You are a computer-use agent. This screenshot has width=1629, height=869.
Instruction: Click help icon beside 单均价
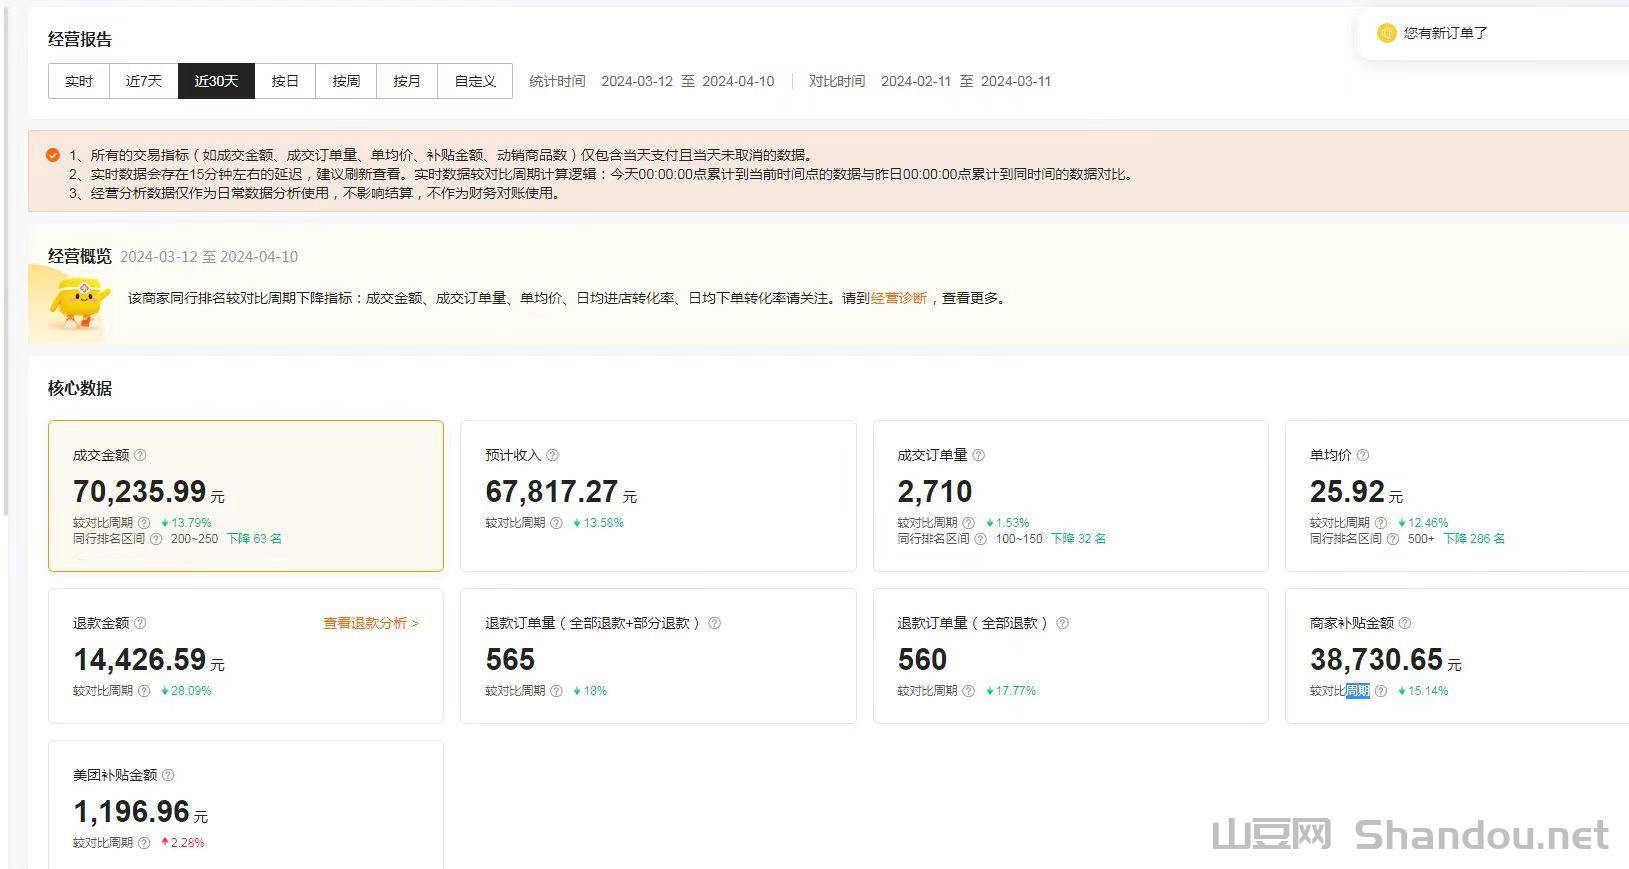[1362, 455]
